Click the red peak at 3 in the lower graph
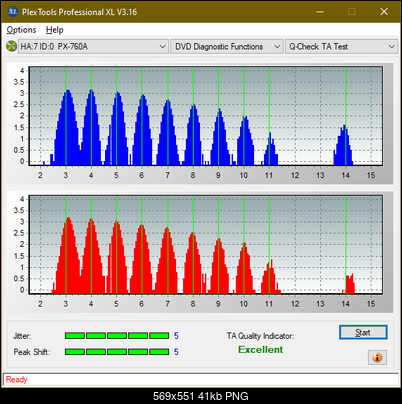This screenshot has width=402, height=404. point(68,255)
